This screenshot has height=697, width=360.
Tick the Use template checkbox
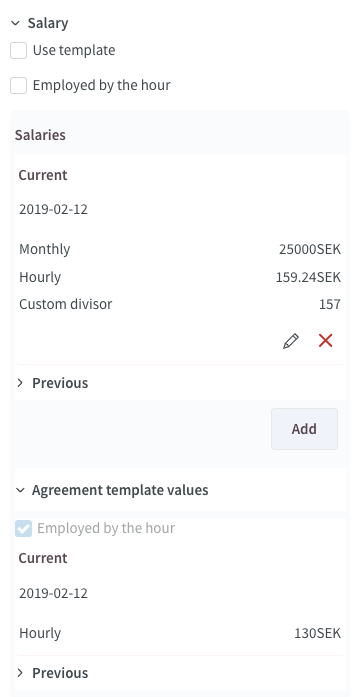pyautogui.click(x=19, y=51)
